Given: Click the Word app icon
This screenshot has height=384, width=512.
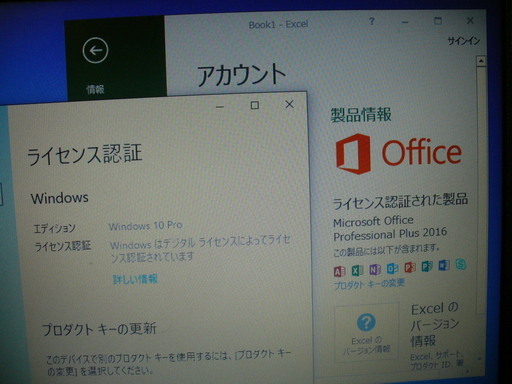Looking at the screenshot, I should 444,265.
